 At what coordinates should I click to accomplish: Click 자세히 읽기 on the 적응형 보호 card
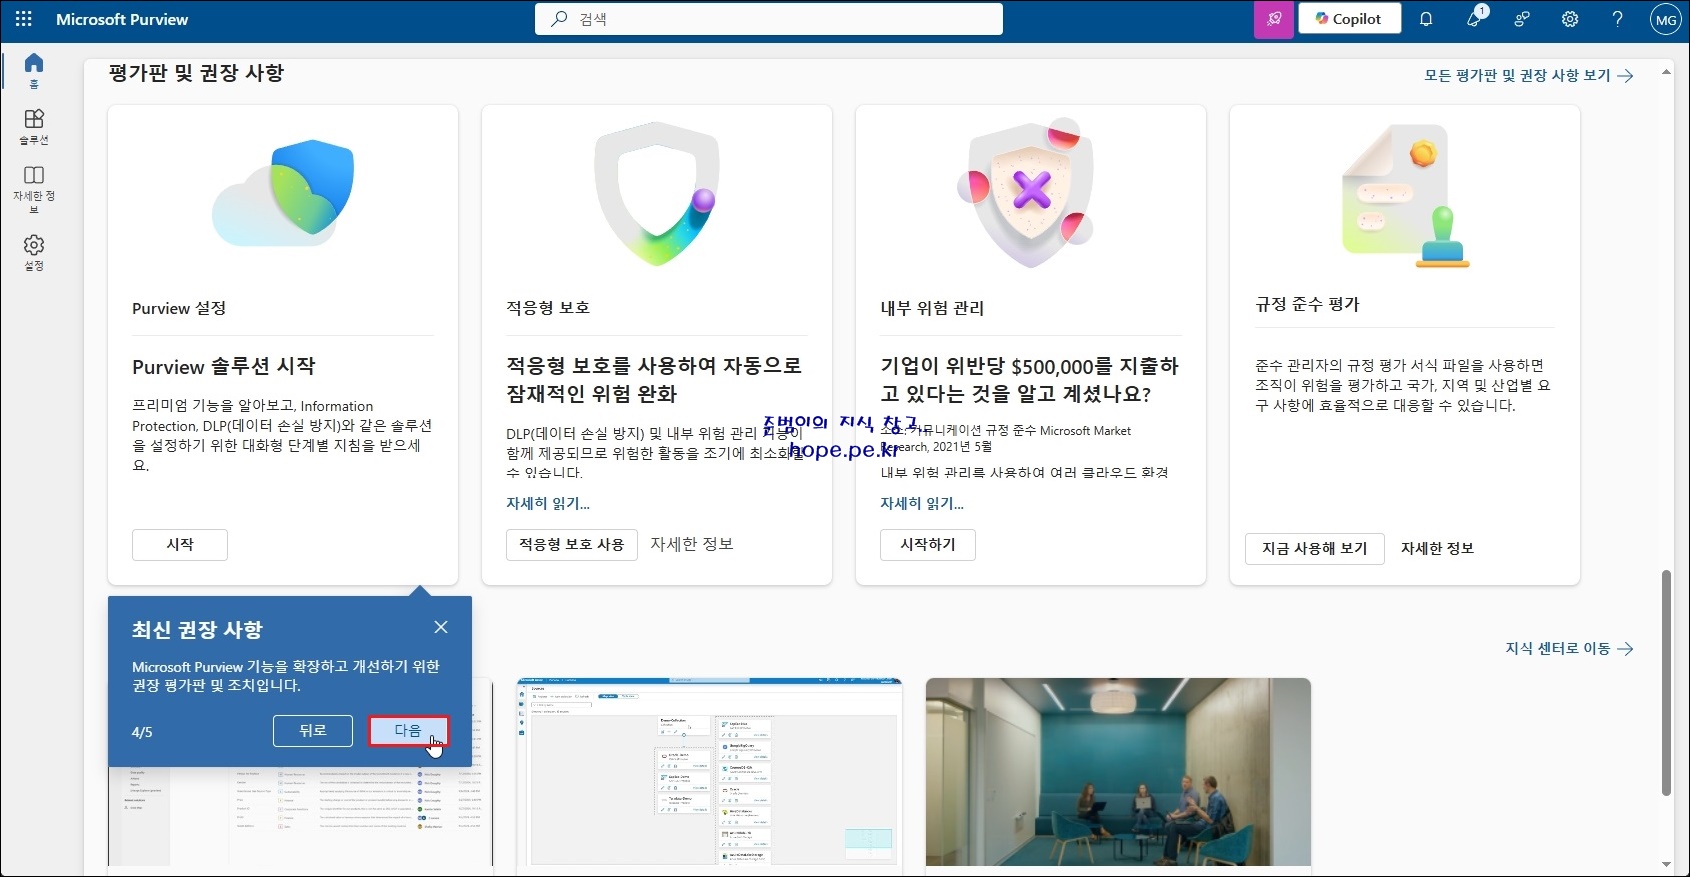548,504
